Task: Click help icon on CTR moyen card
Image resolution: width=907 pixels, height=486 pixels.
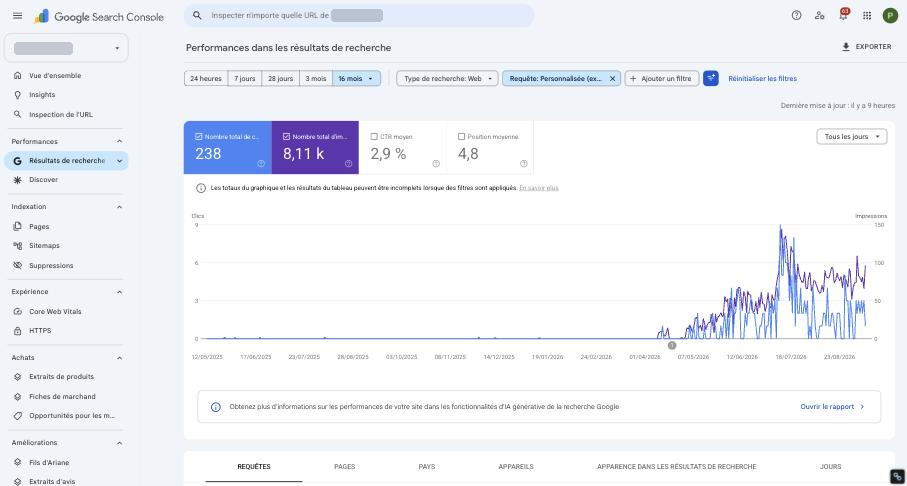Action: point(436,164)
